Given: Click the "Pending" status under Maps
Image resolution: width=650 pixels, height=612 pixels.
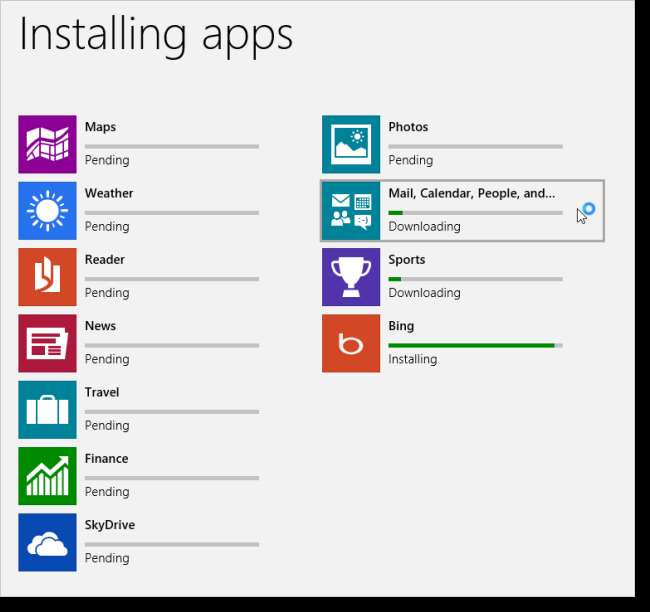Looking at the screenshot, I should click(107, 160).
